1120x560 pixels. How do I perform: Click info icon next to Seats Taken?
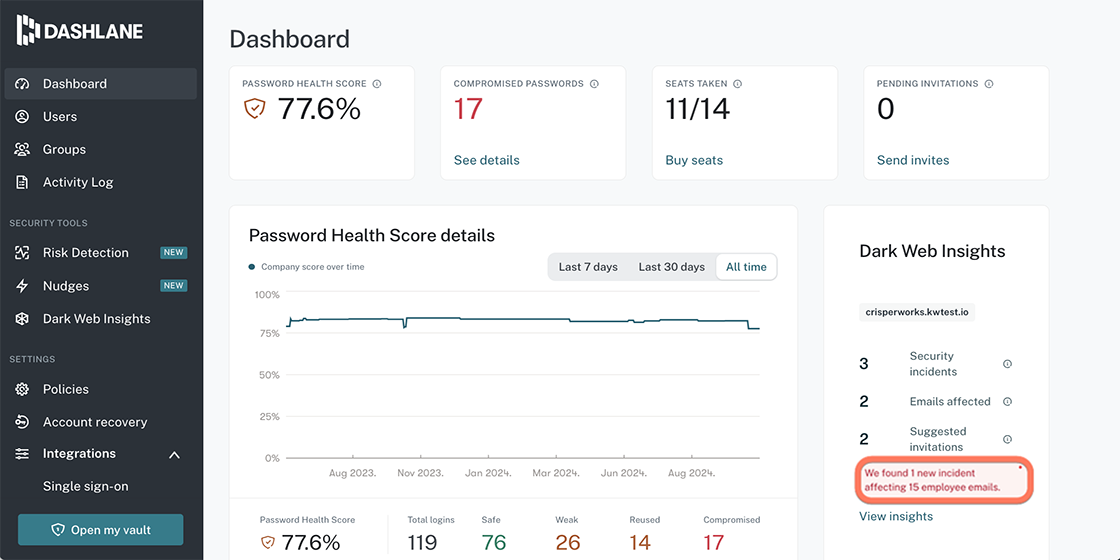(x=738, y=84)
